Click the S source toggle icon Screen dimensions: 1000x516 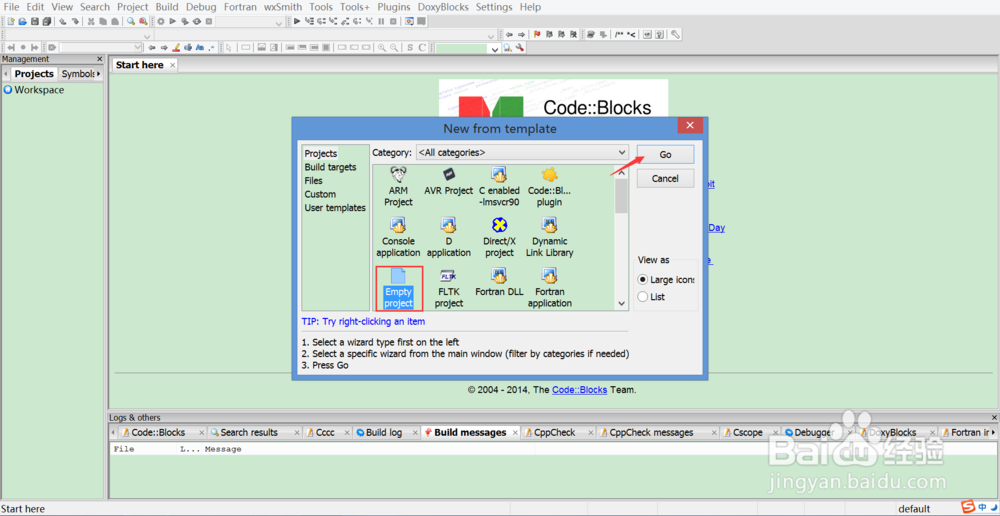410,47
